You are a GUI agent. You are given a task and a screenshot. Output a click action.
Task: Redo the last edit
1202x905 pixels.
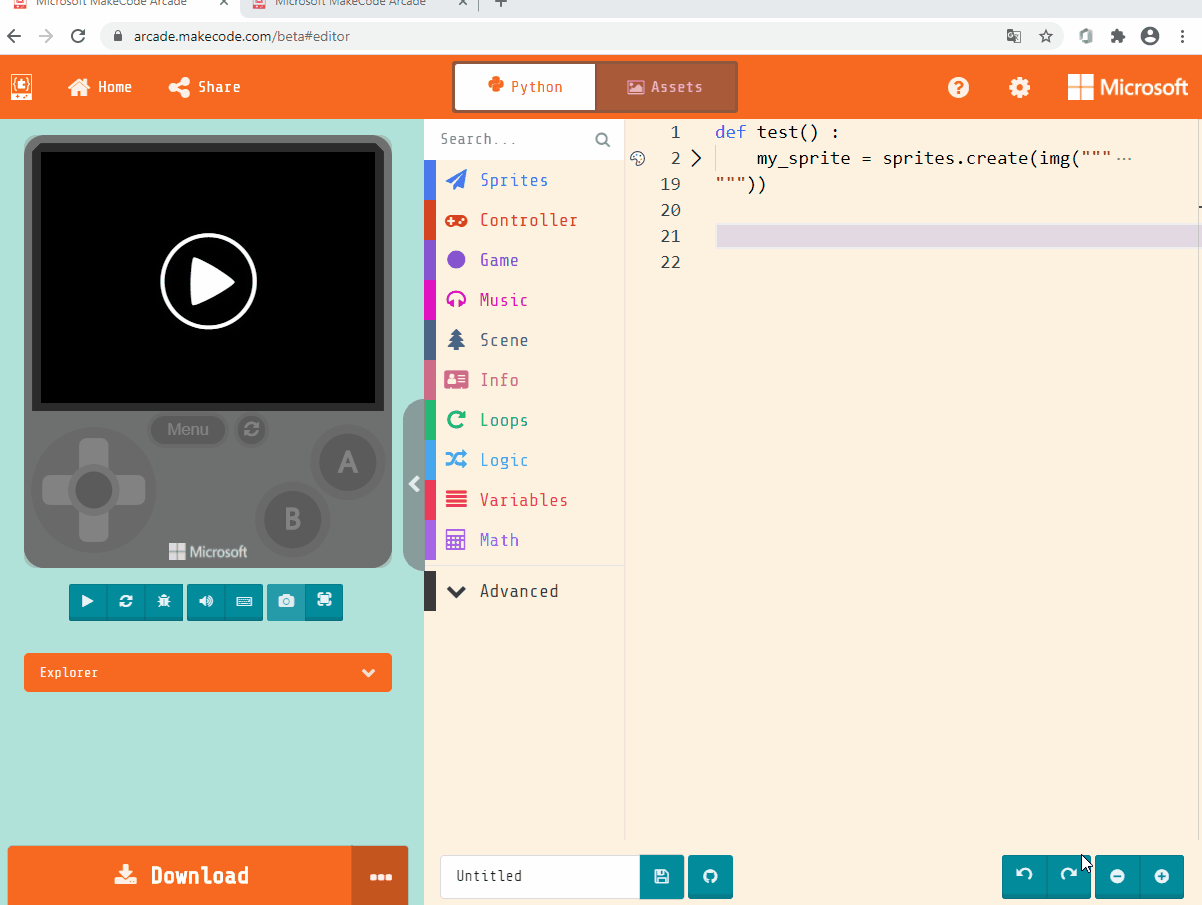point(1069,876)
